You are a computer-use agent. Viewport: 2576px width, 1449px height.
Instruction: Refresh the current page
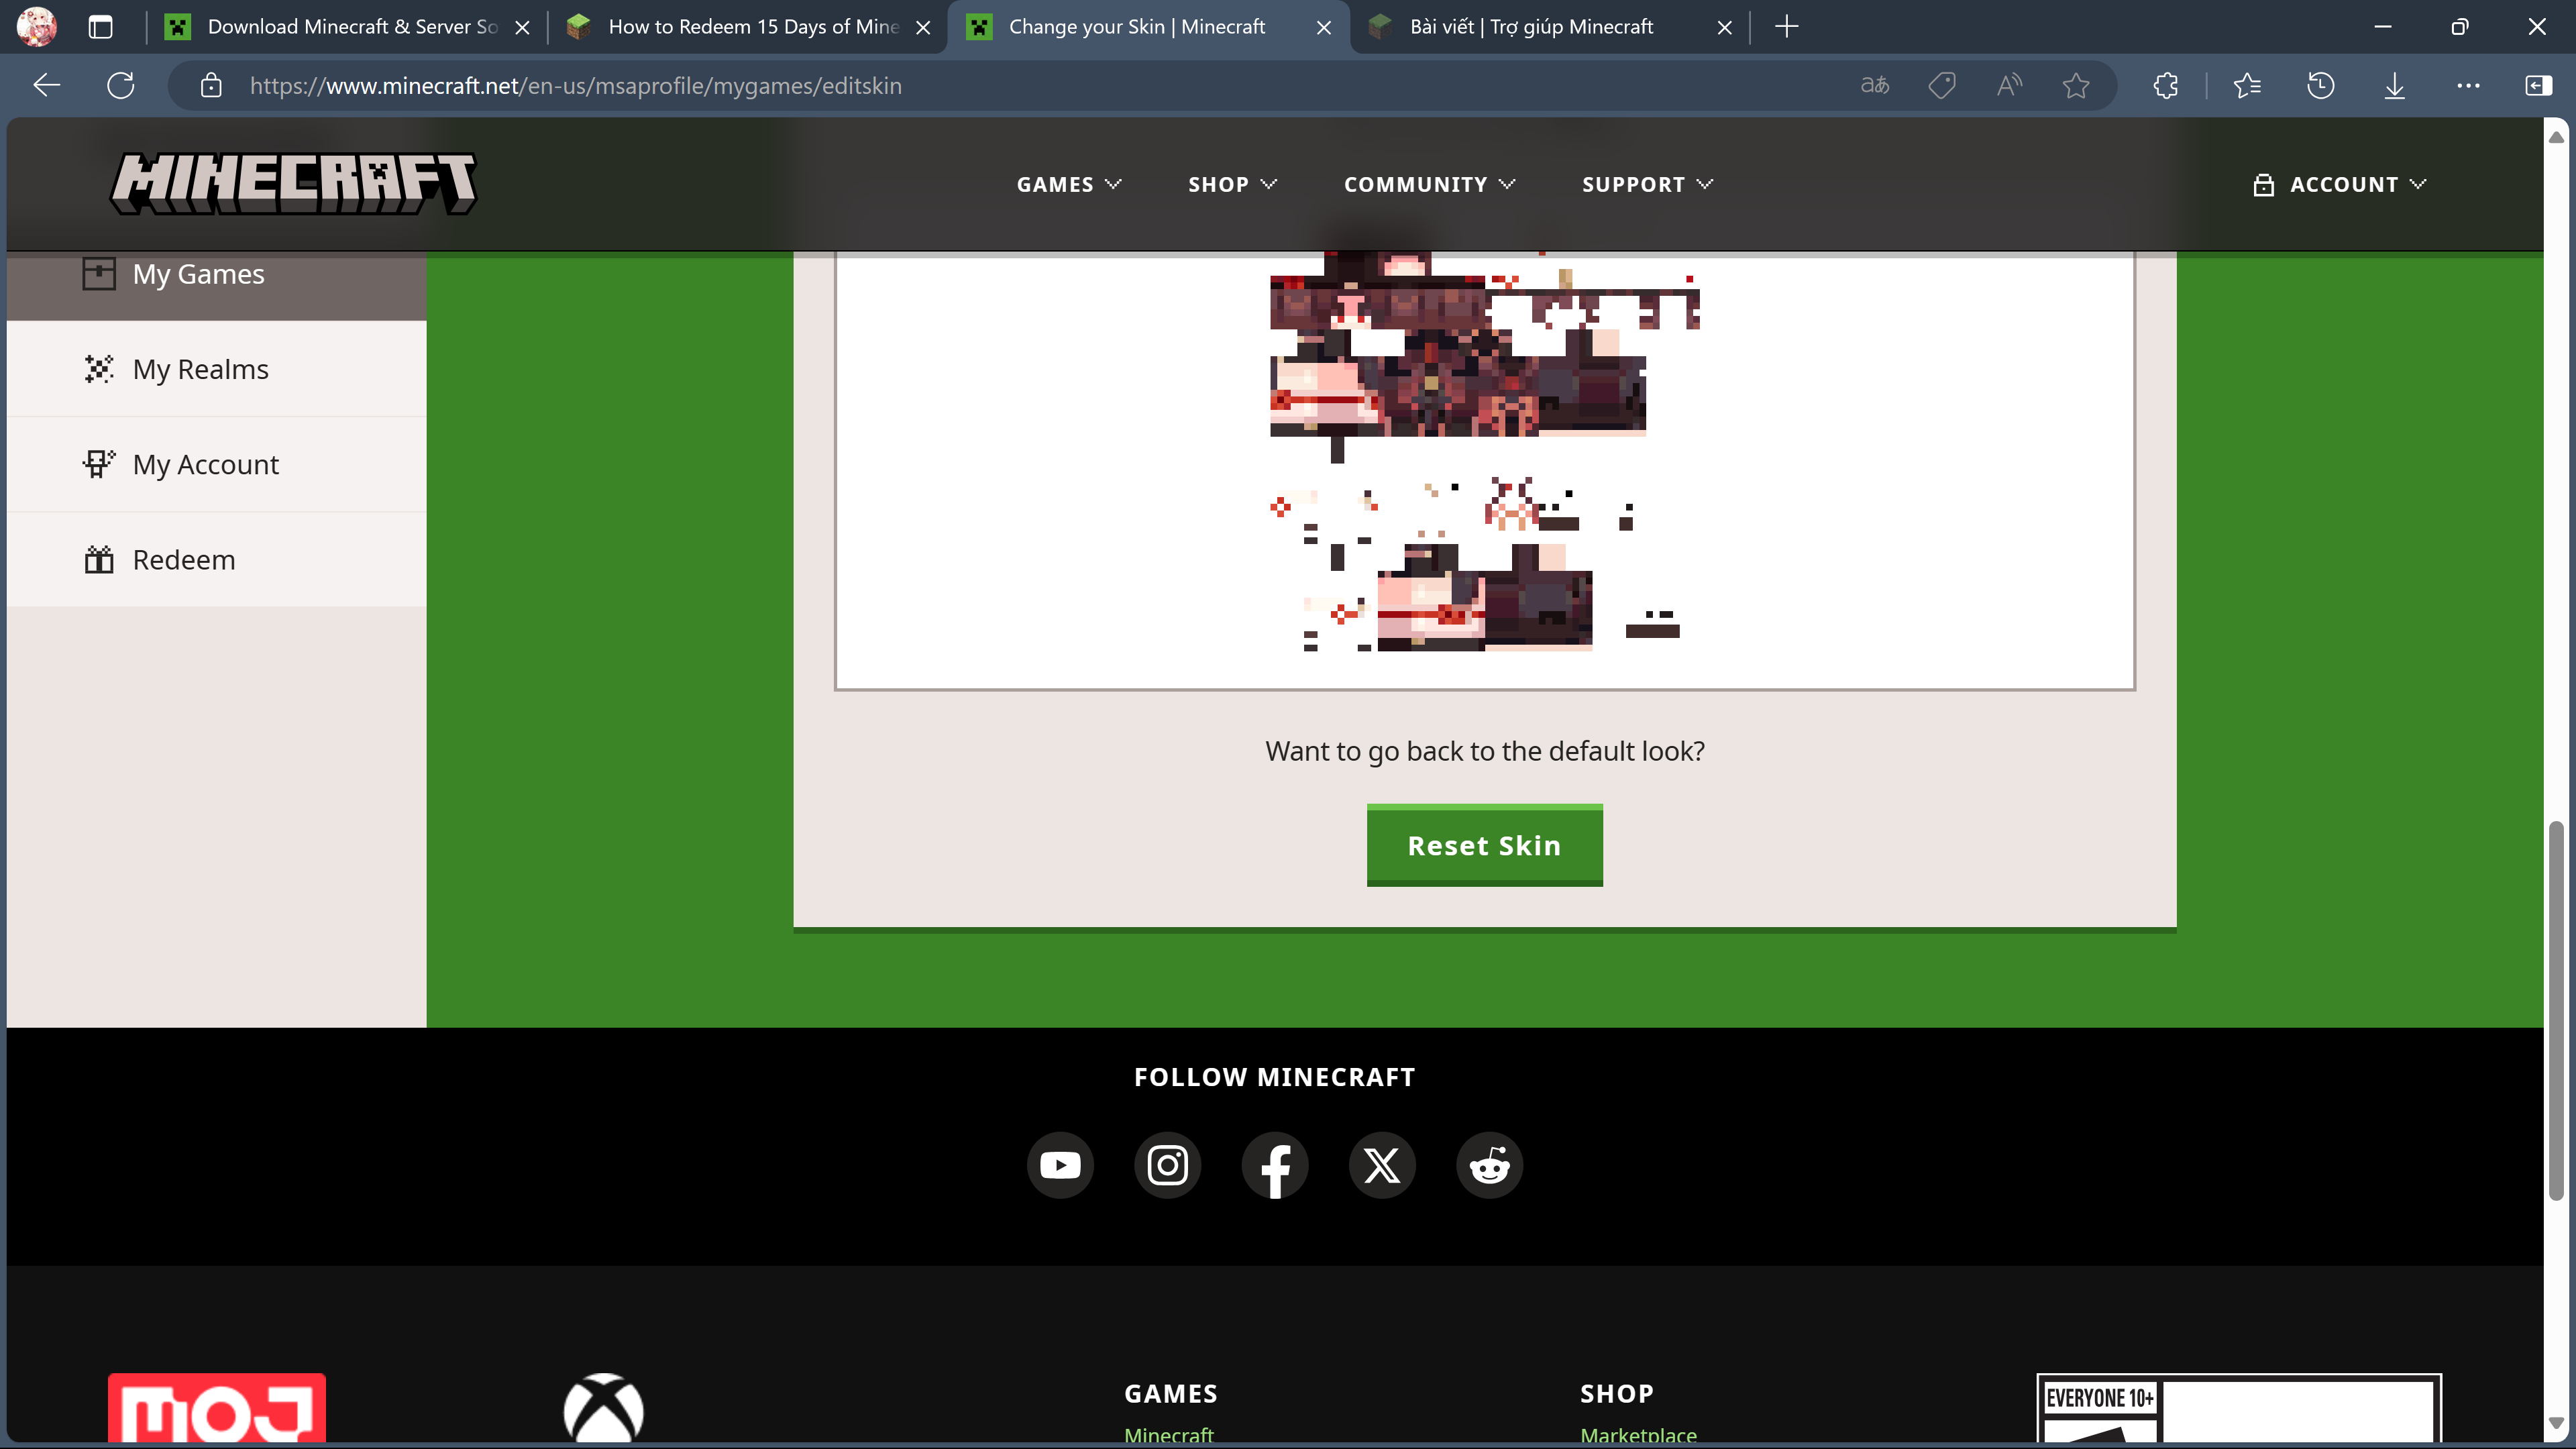point(121,86)
